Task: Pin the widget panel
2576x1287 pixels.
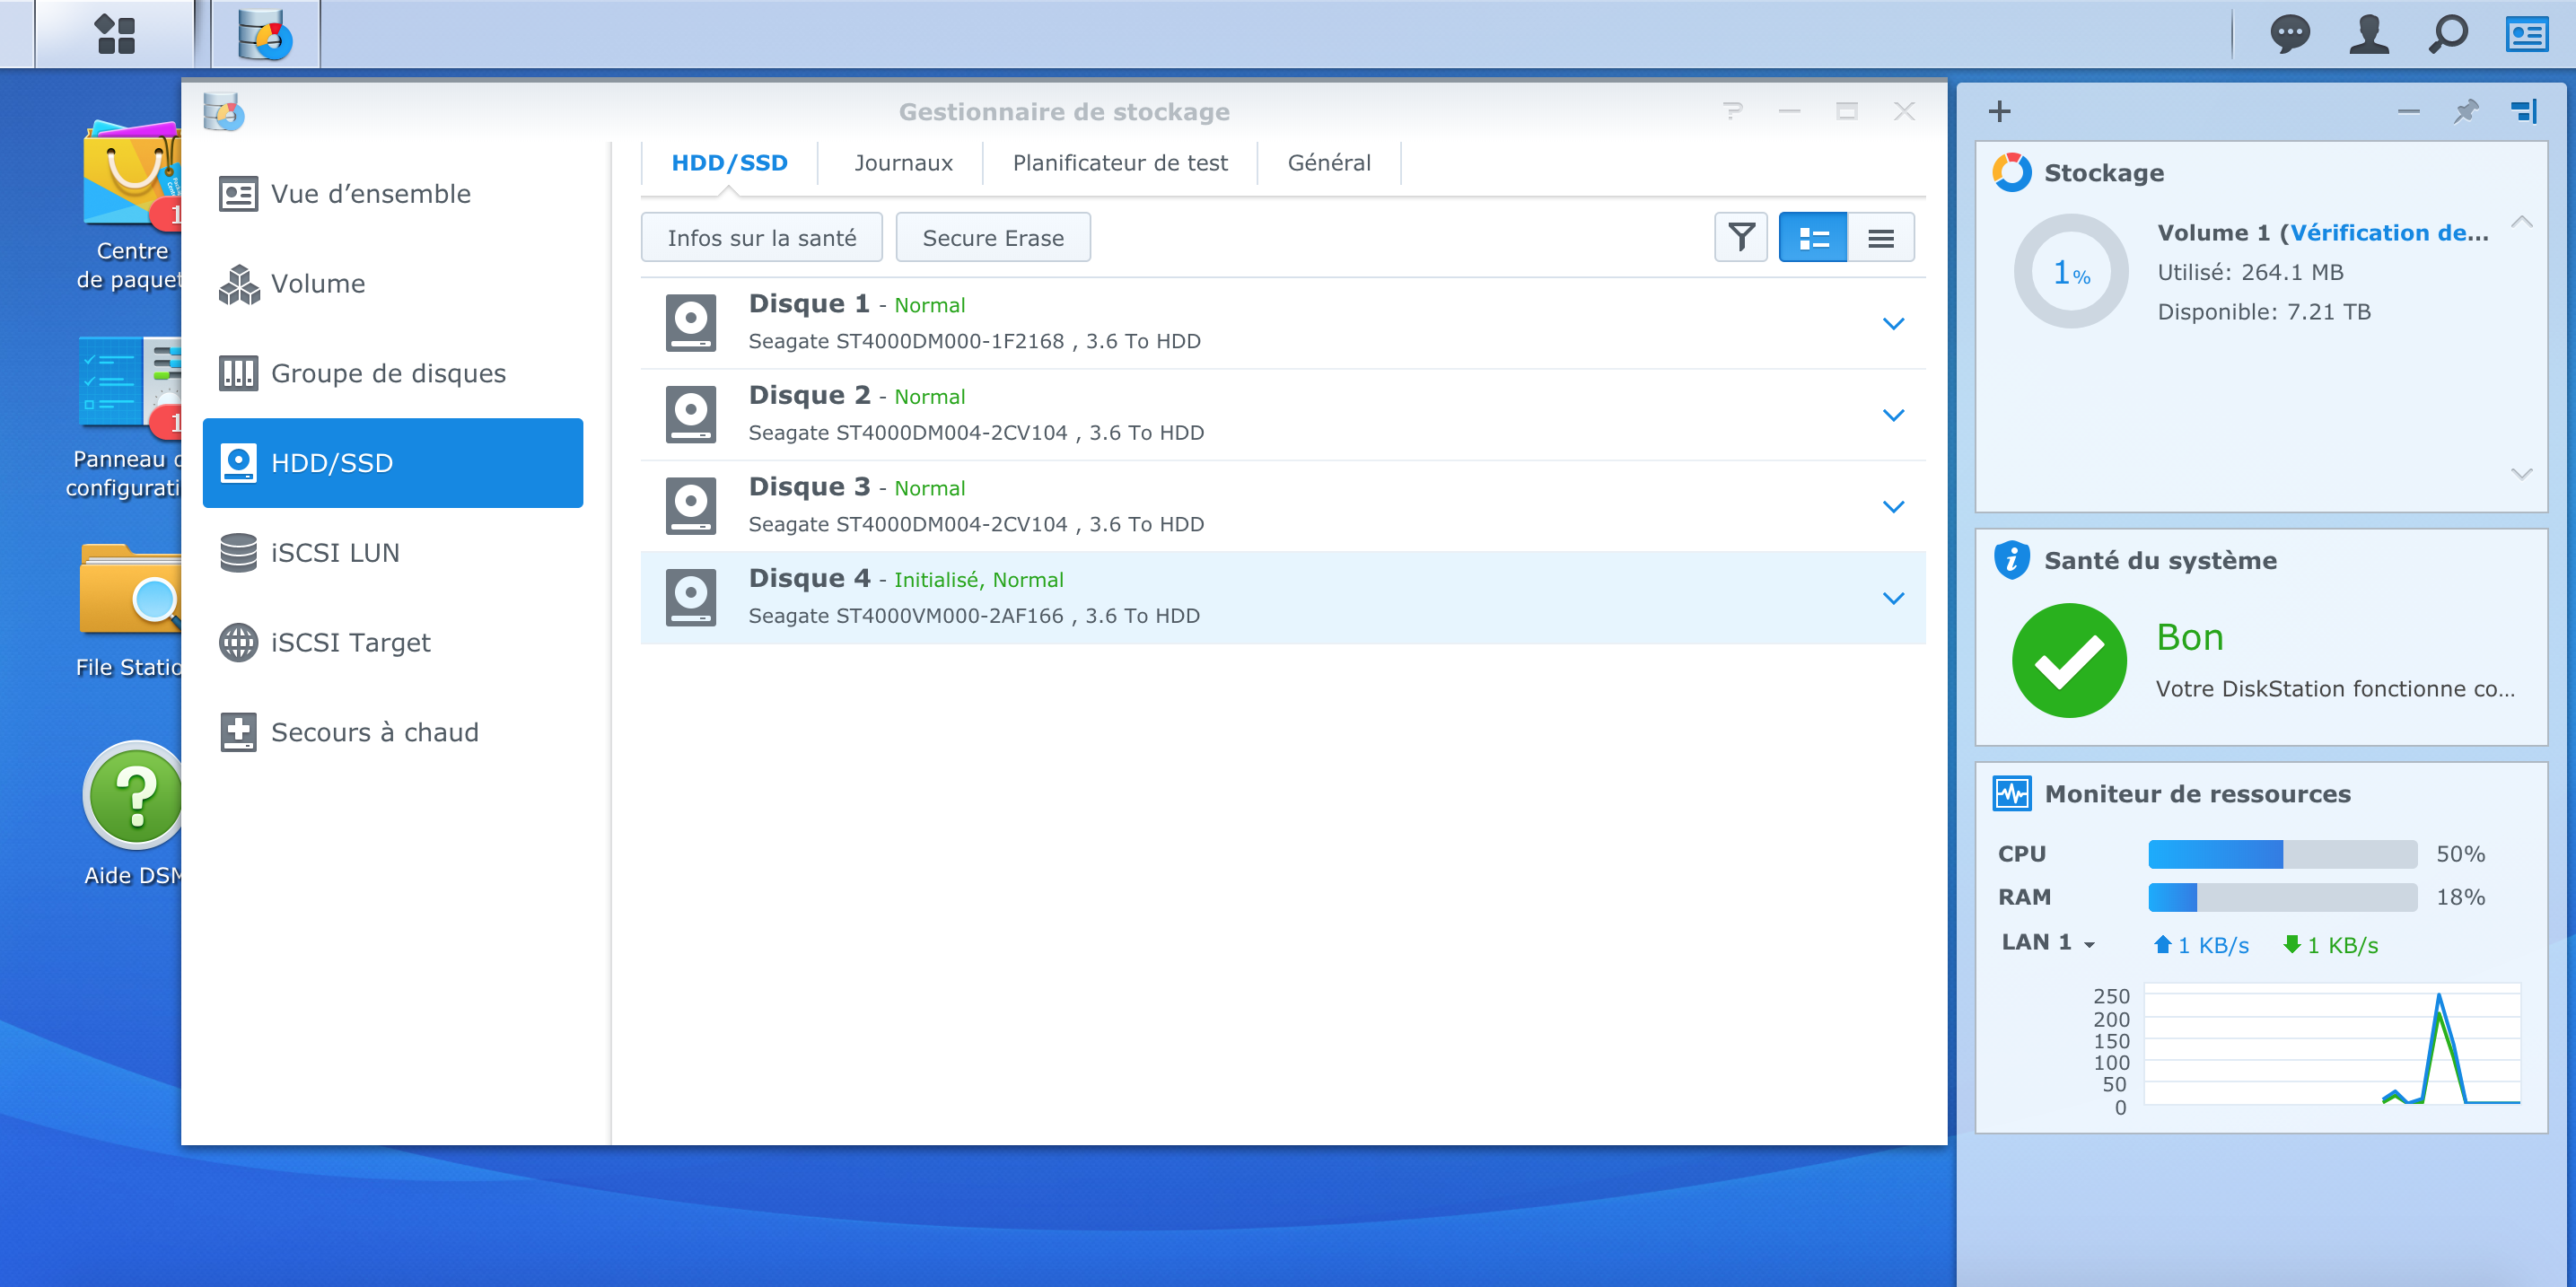Action: click(2466, 111)
